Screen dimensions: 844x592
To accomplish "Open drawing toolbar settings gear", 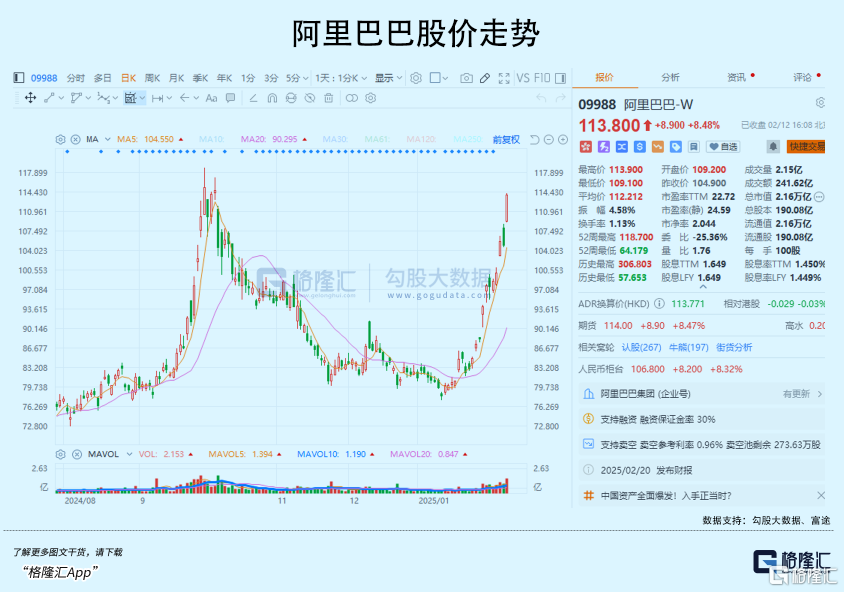I will tap(370, 98).
